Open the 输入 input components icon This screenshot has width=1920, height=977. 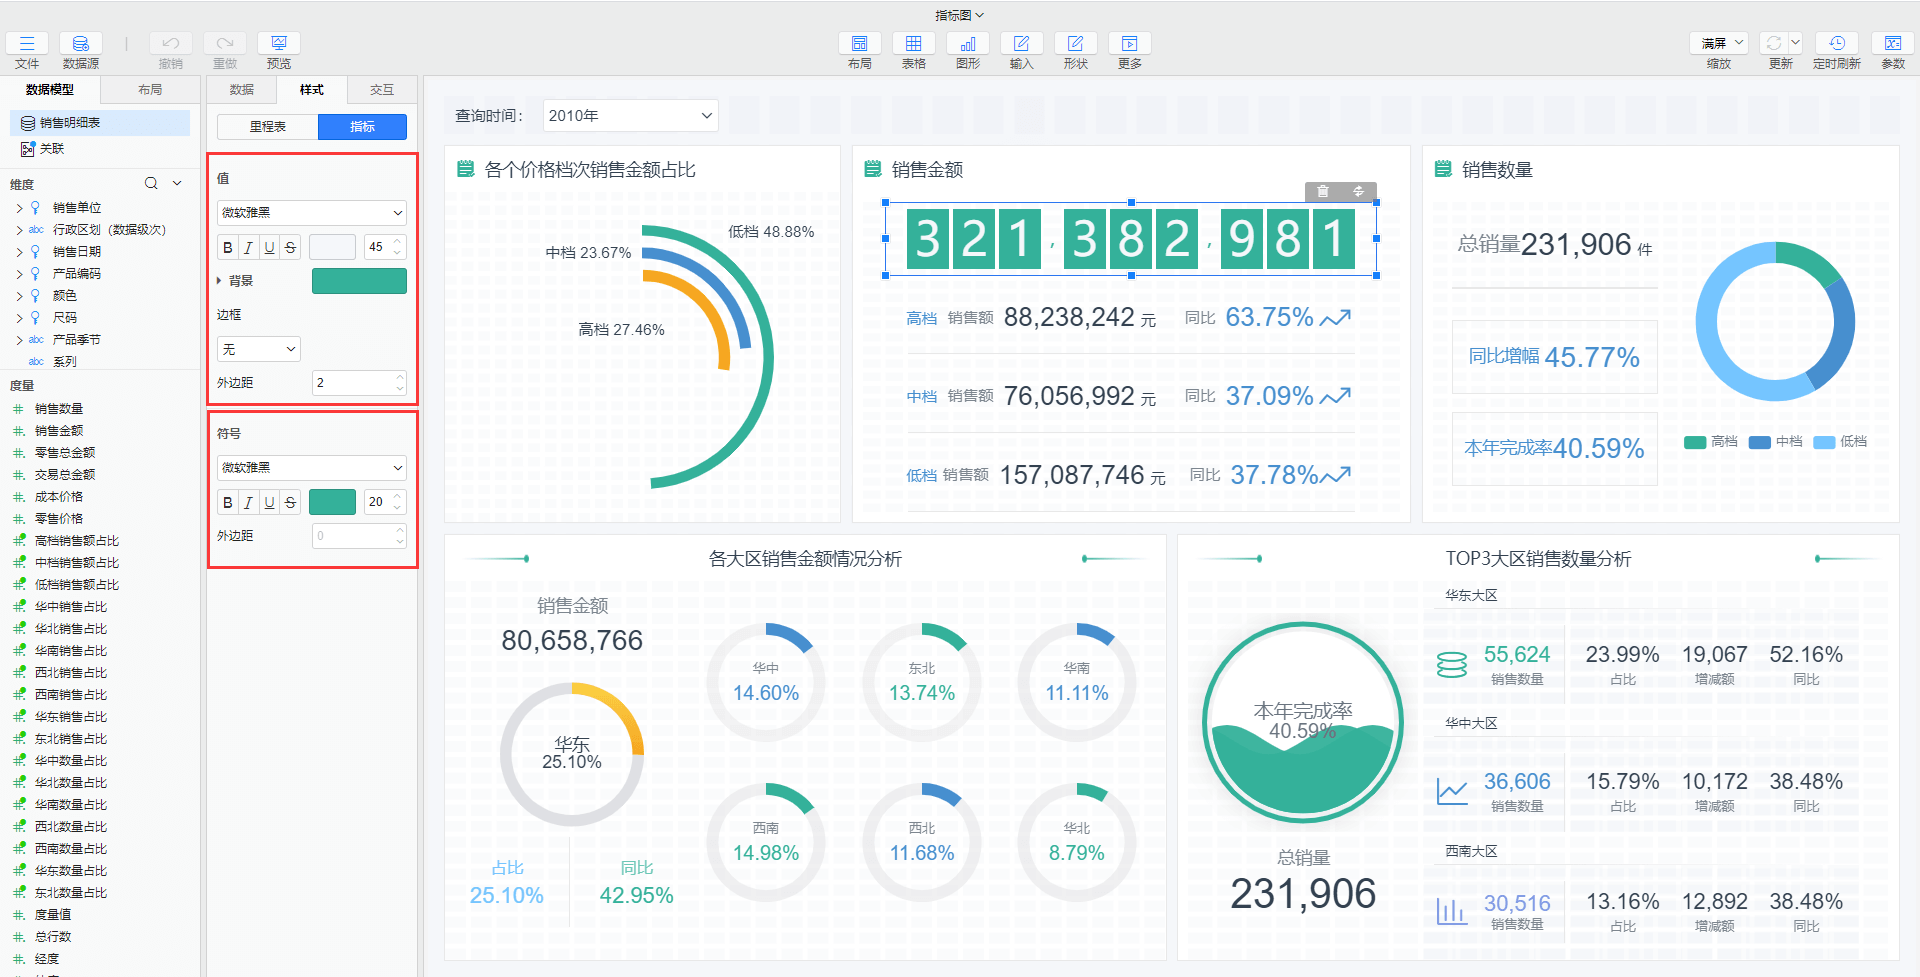(x=1021, y=43)
